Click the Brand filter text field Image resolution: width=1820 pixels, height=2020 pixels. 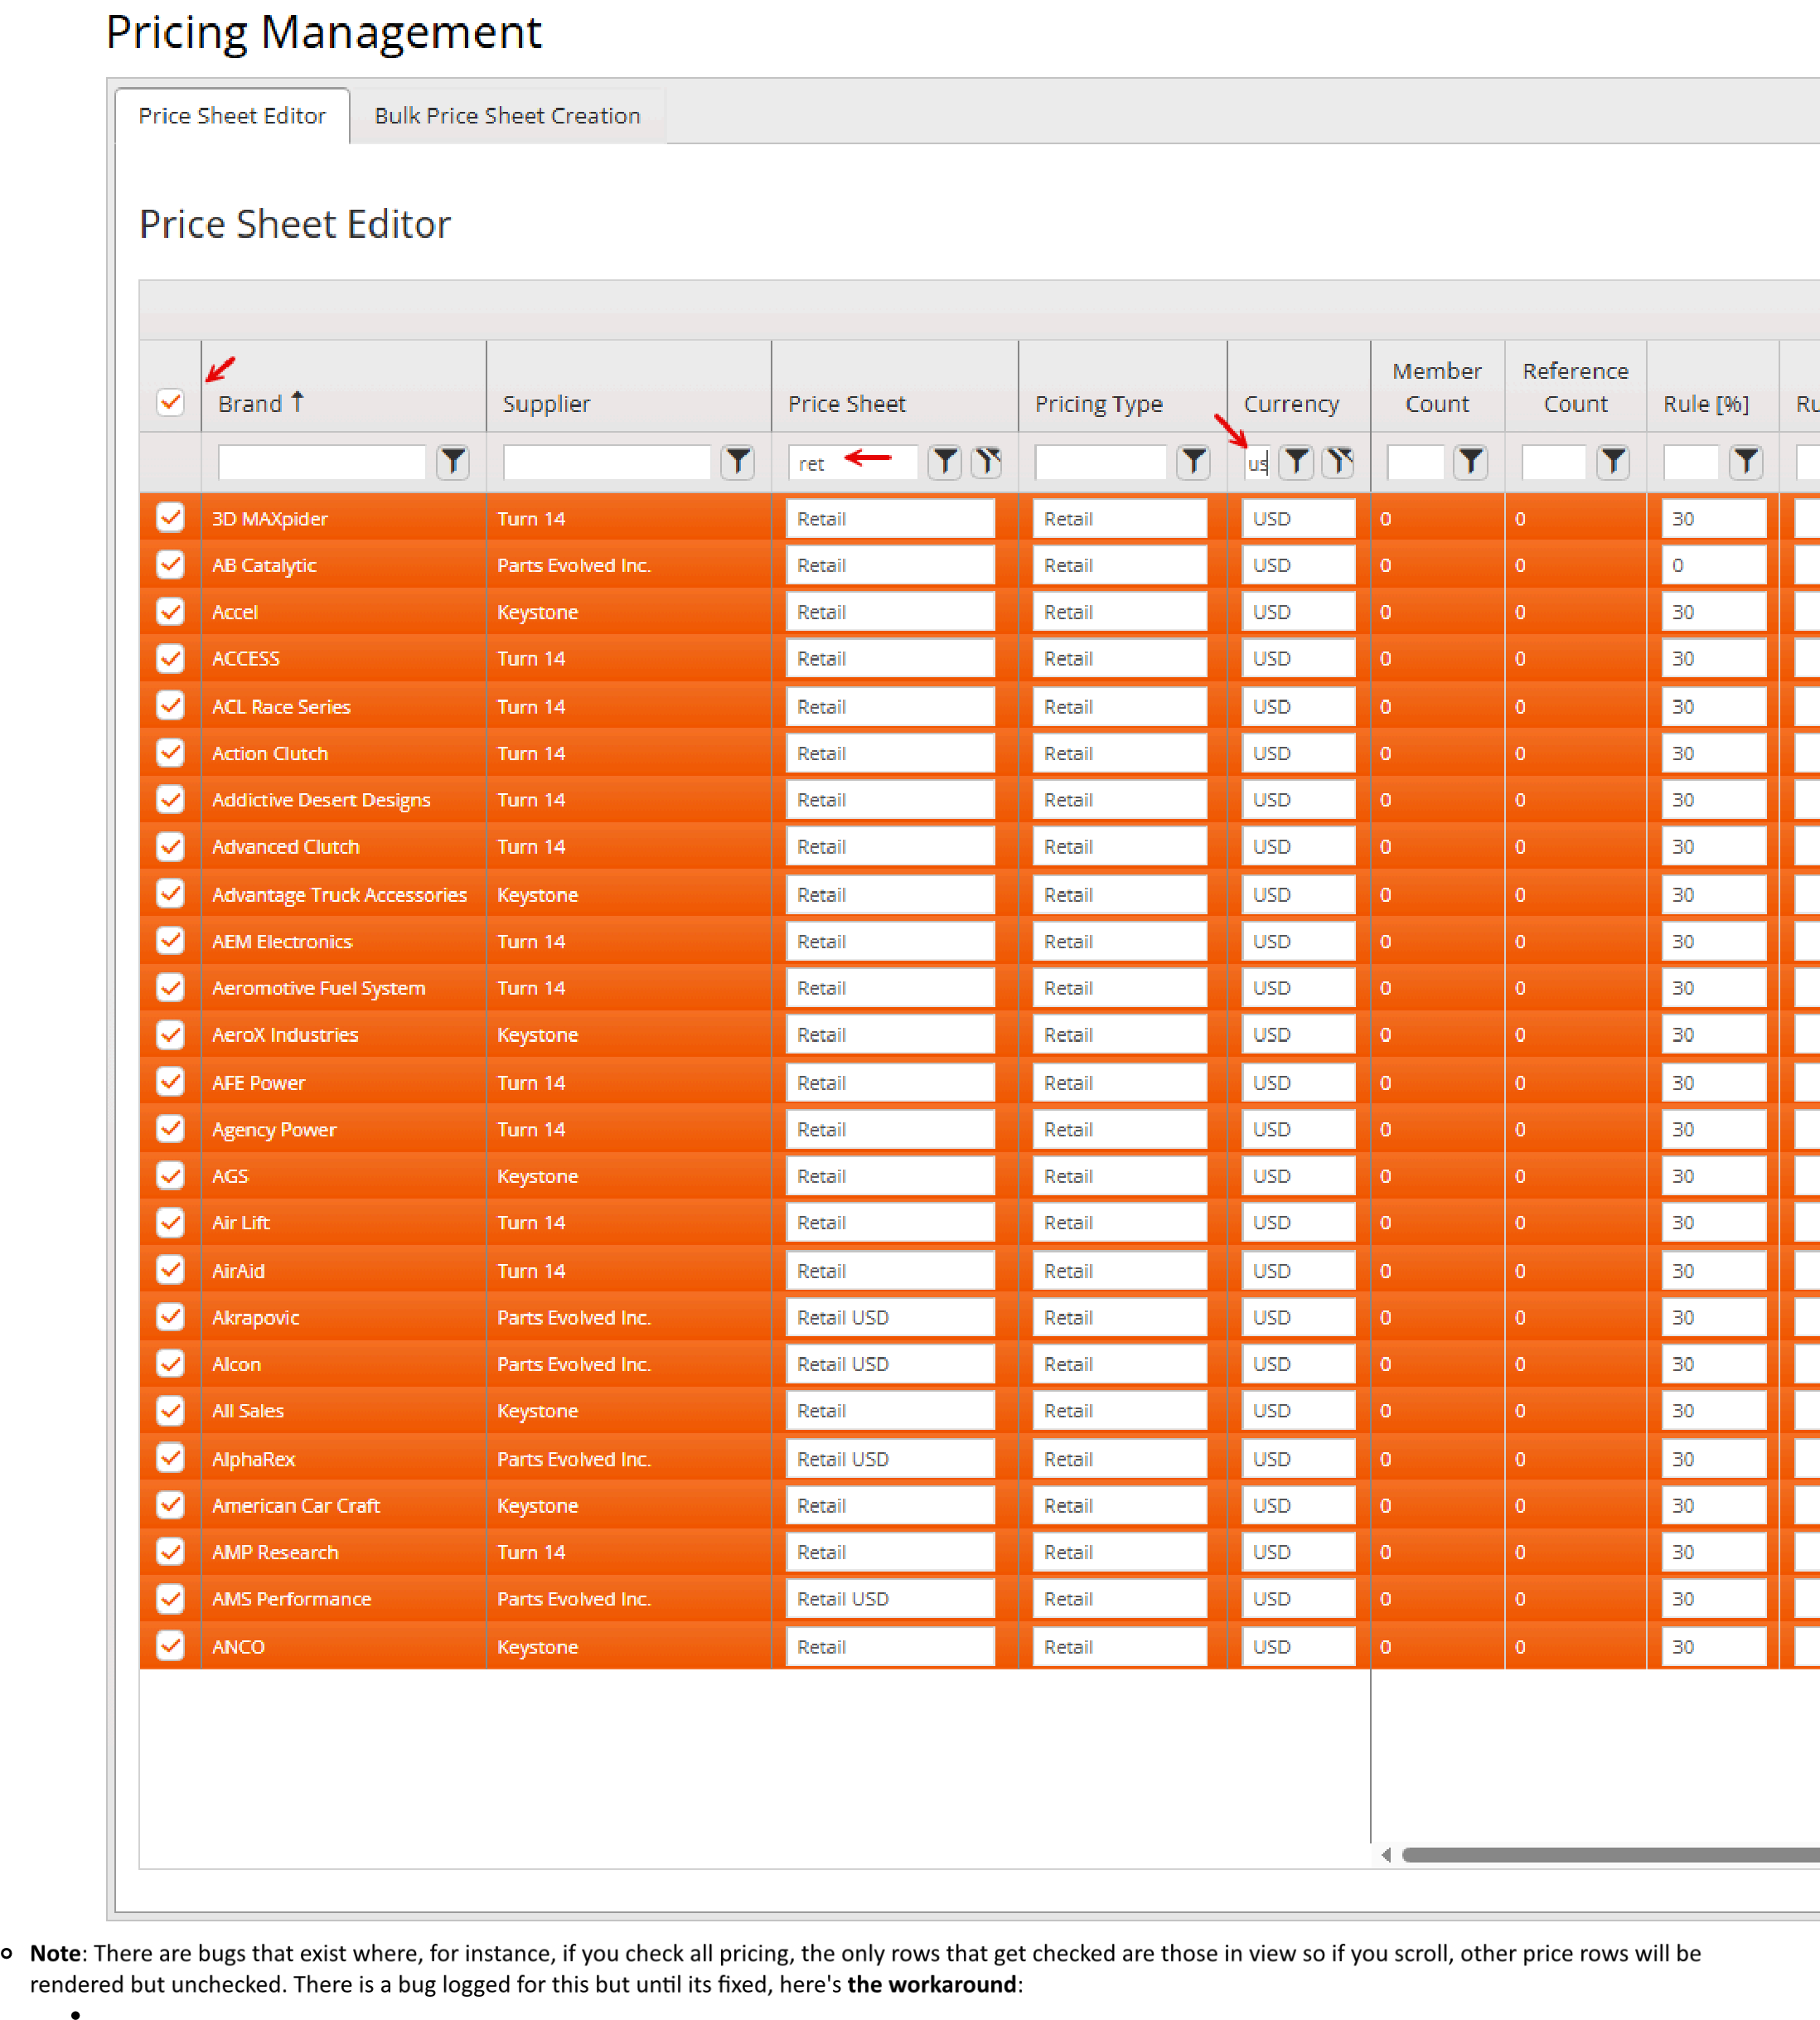[321, 462]
